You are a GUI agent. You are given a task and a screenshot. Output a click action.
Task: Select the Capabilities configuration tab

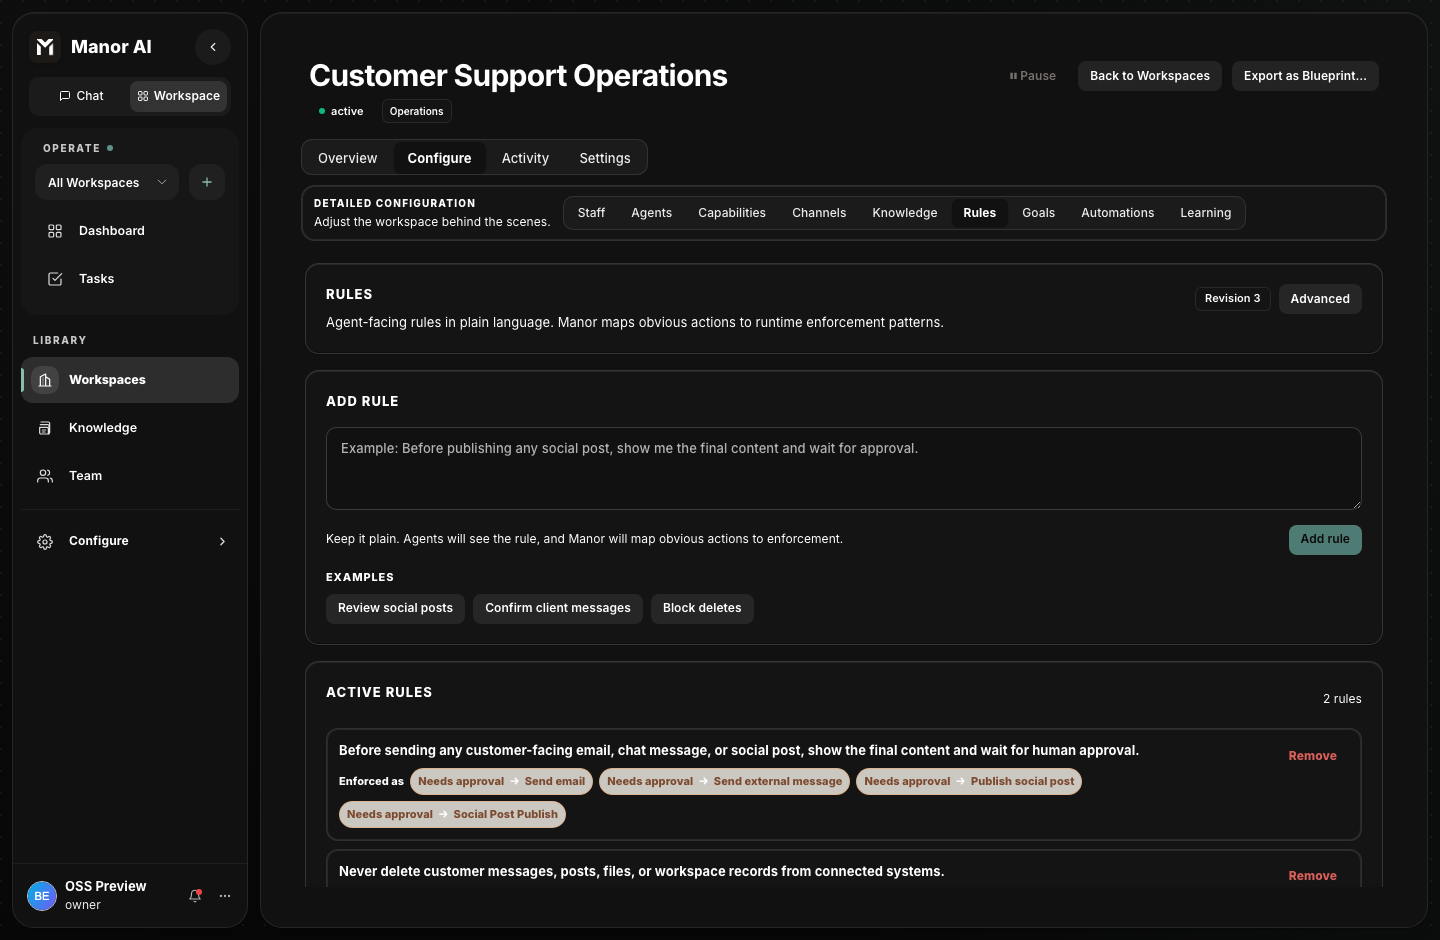(x=732, y=213)
